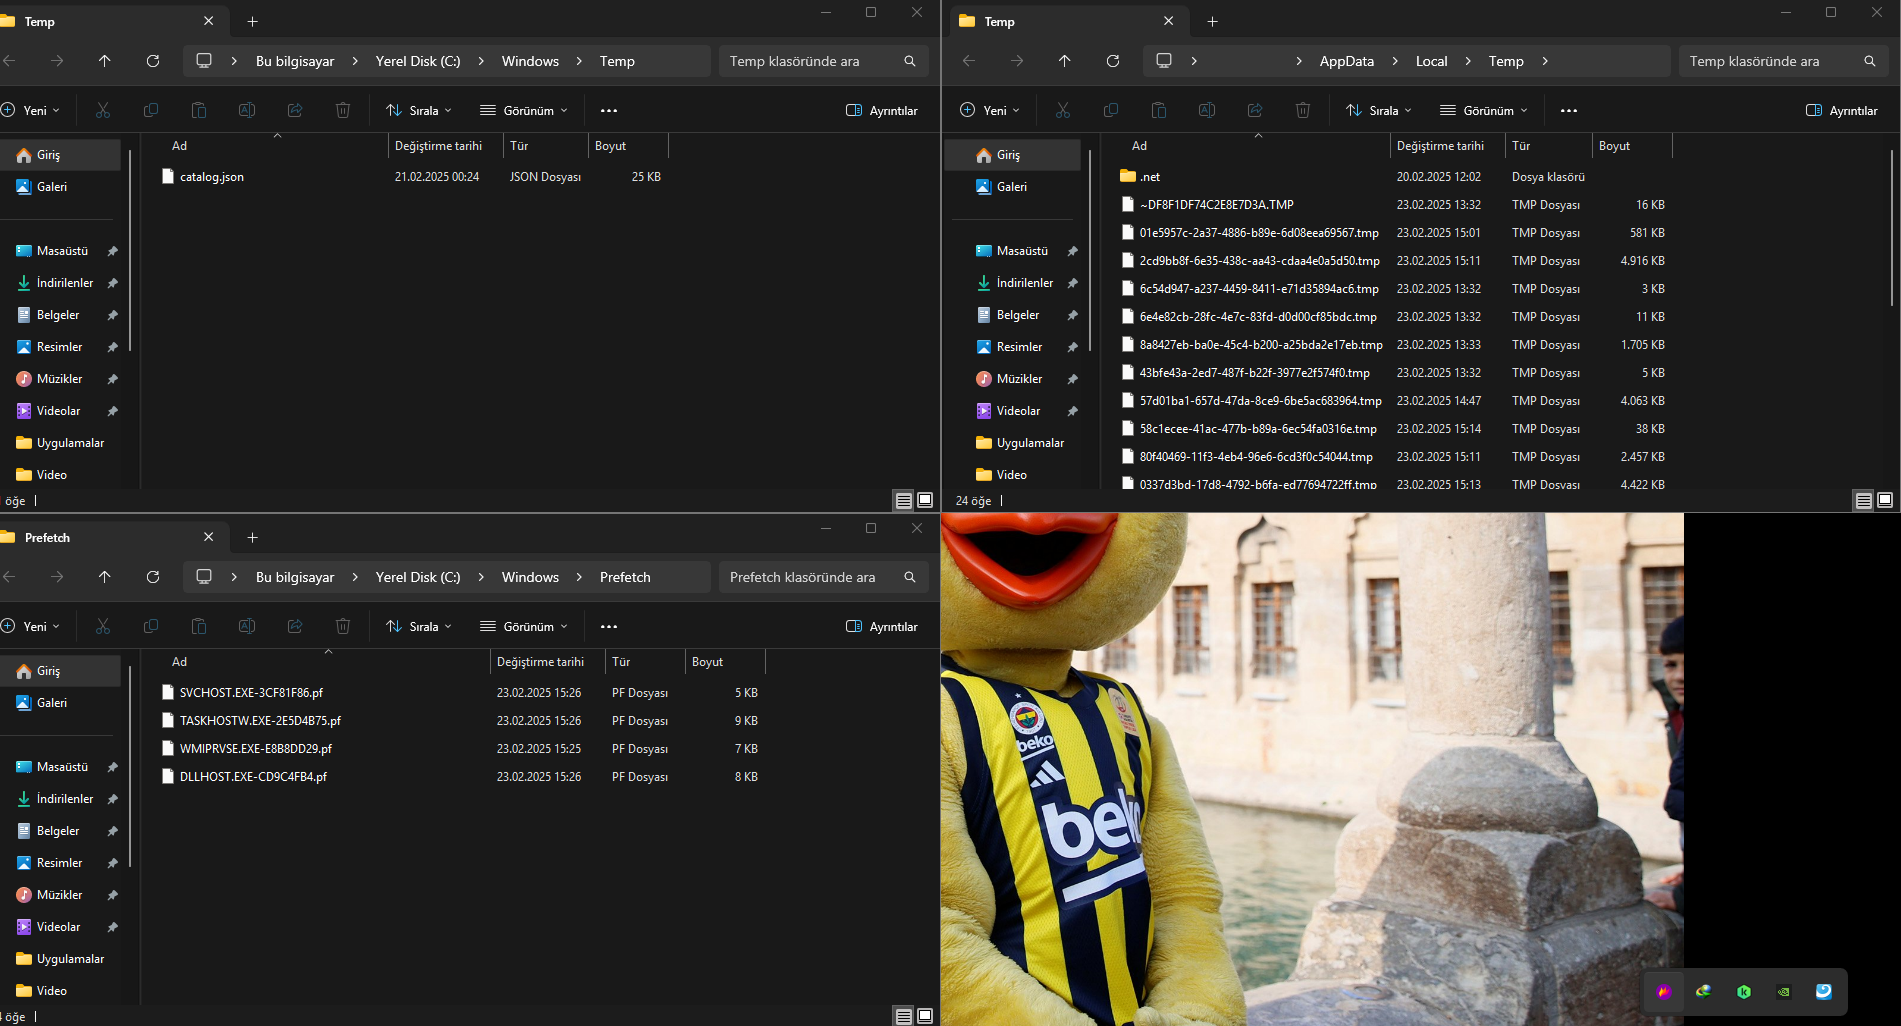Click AppData in the address bar breadcrumb
This screenshot has height=1026, width=1901.
1346,61
